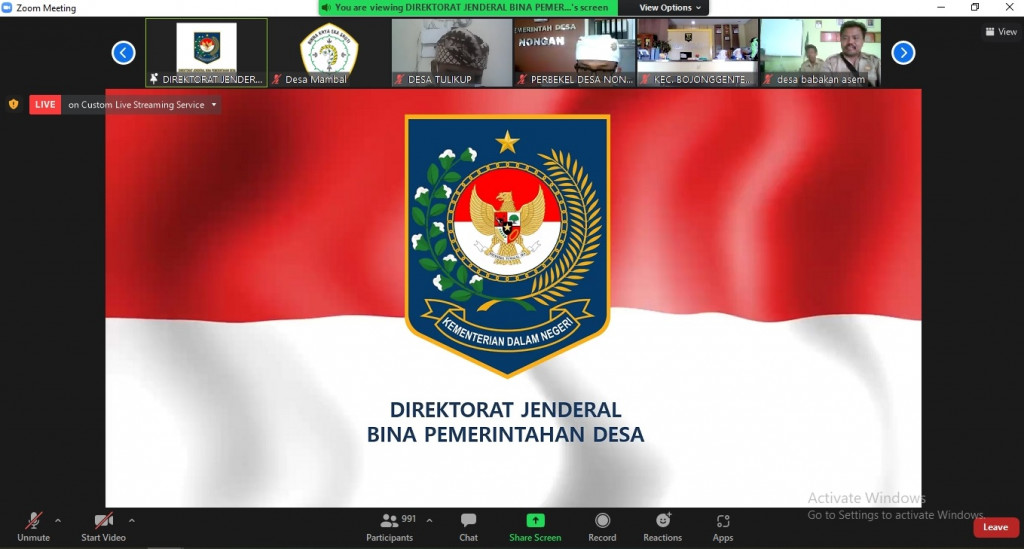Expand Participants options caret
This screenshot has width=1024, height=549.
point(429,521)
